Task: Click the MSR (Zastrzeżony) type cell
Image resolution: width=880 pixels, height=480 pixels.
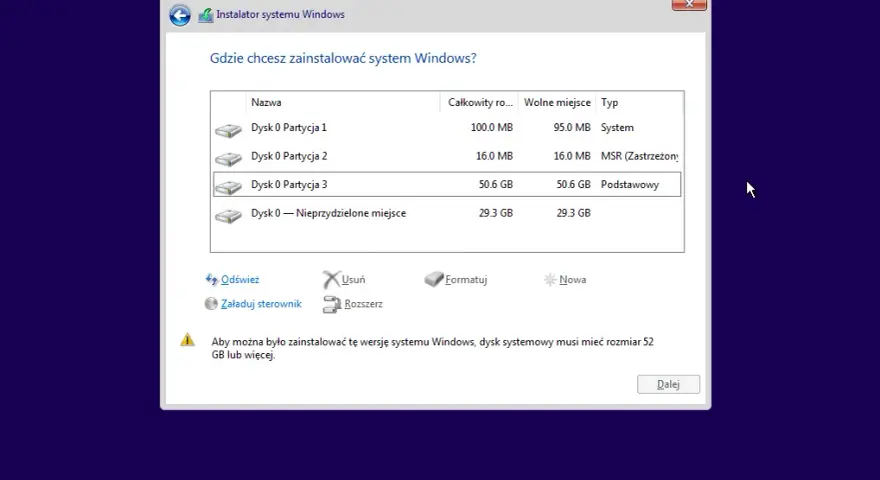Action: [639, 156]
